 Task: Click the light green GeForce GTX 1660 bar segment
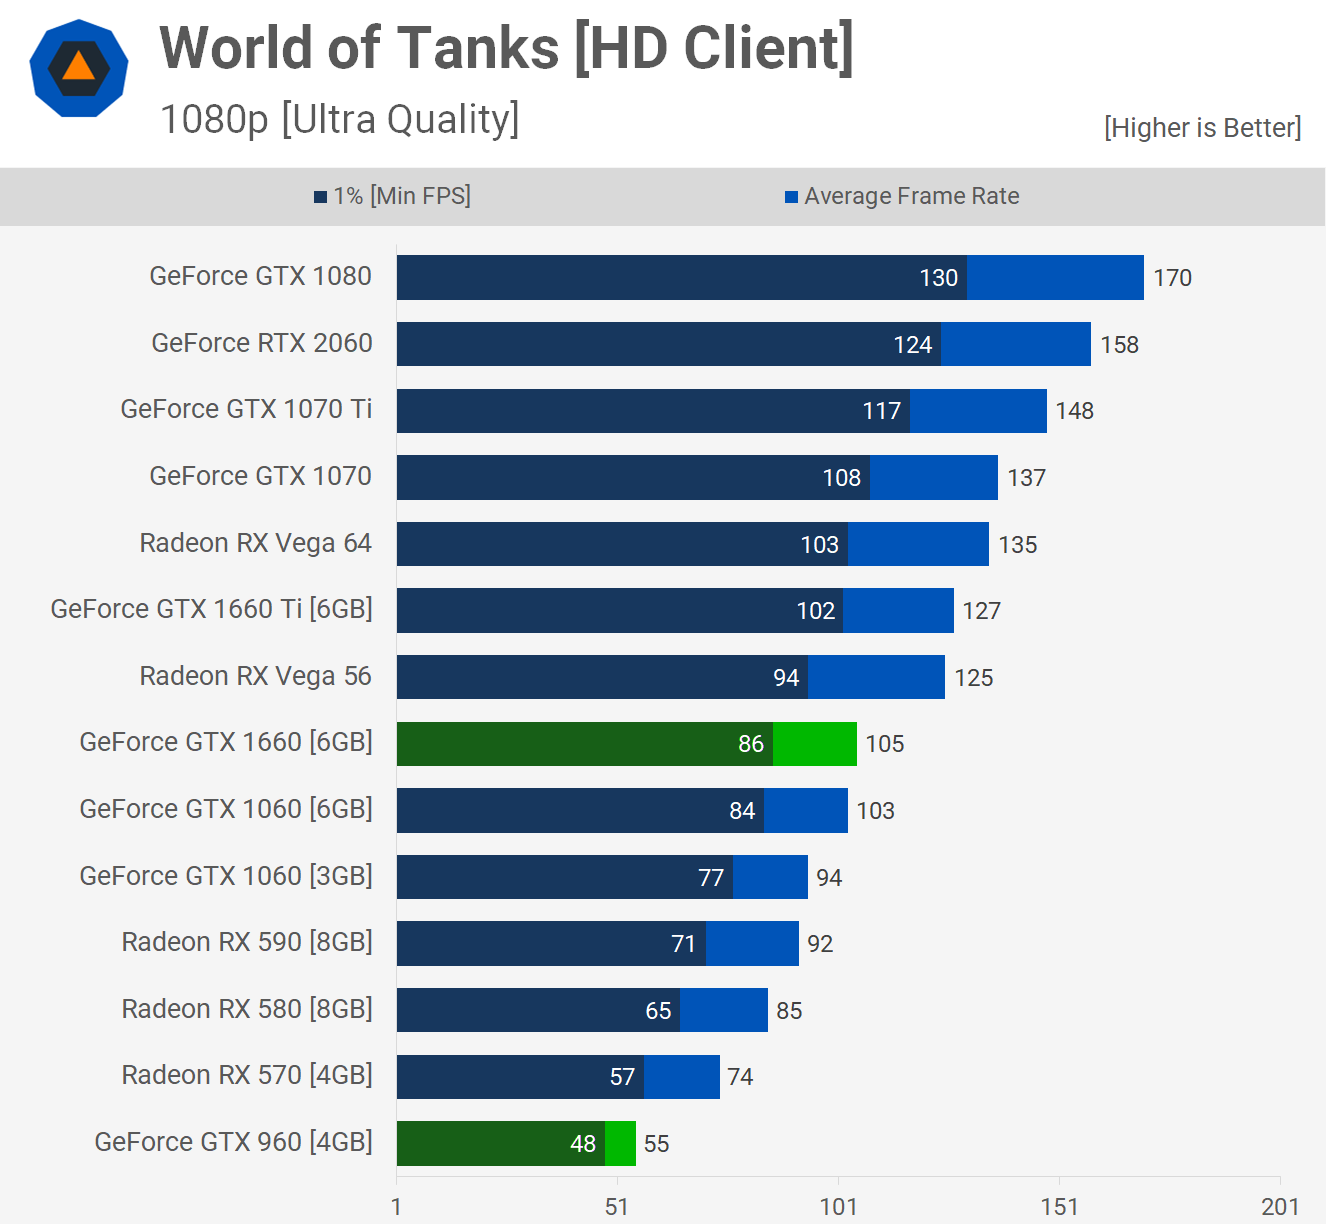point(814,744)
